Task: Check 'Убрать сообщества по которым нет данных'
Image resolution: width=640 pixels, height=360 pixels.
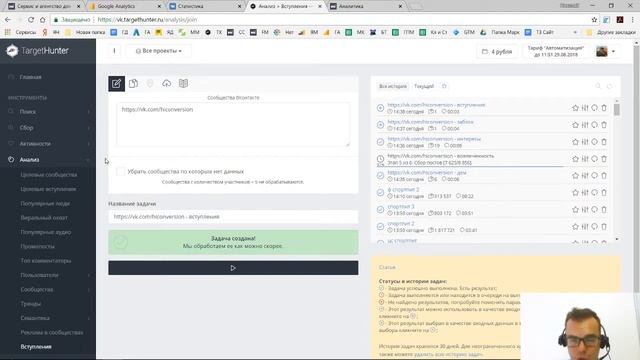Action: (x=120, y=171)
